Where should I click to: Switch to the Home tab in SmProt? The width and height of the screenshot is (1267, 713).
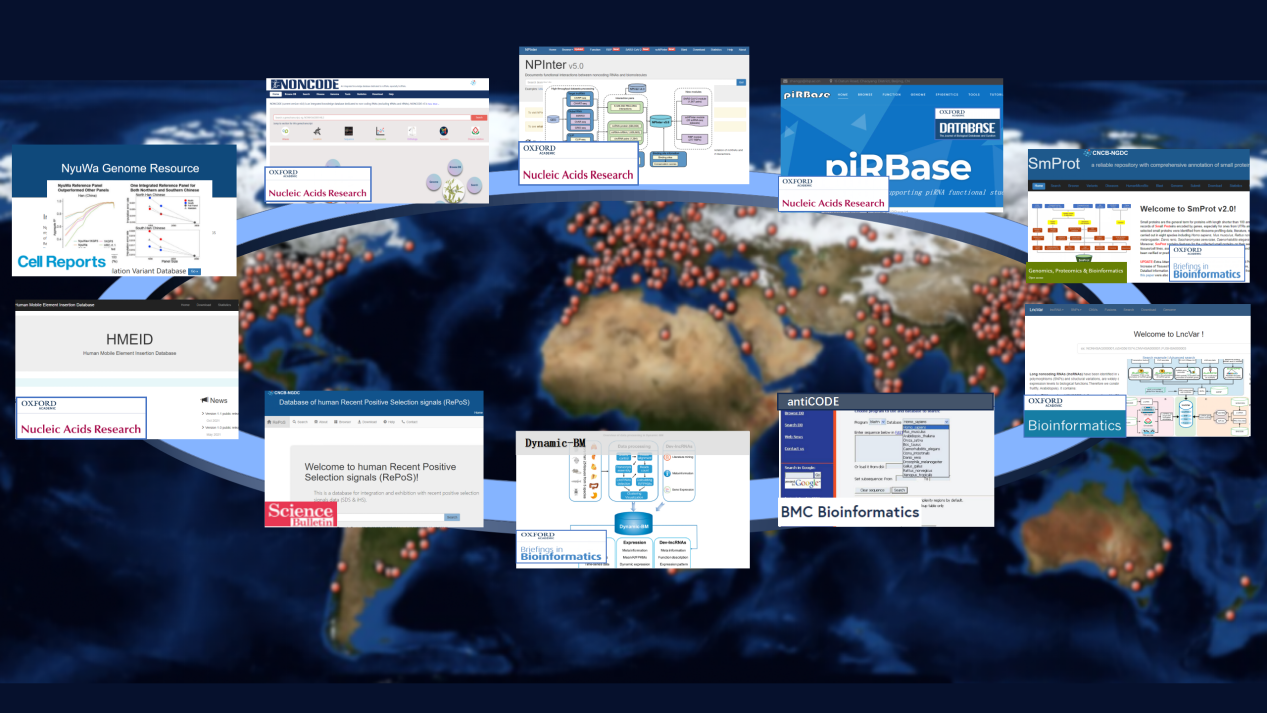1039,186
